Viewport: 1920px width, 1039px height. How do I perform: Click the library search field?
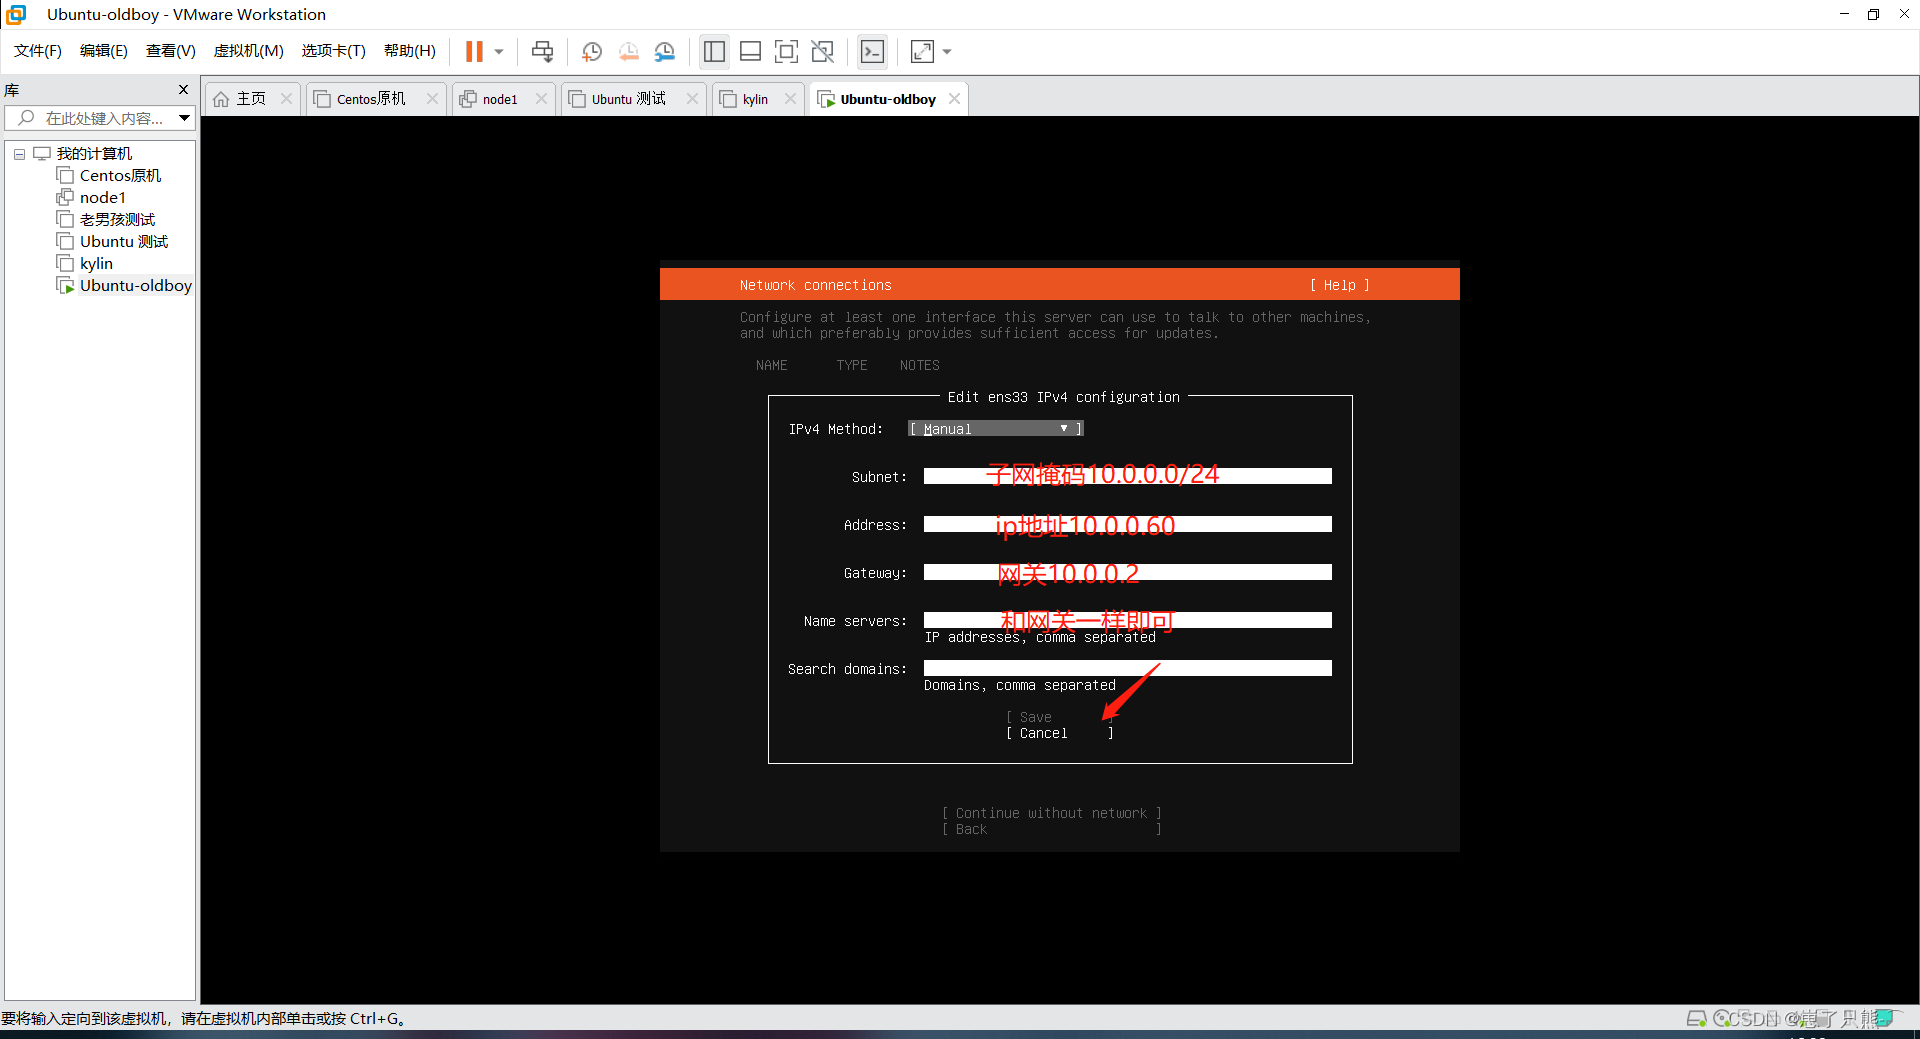(93, 118)
